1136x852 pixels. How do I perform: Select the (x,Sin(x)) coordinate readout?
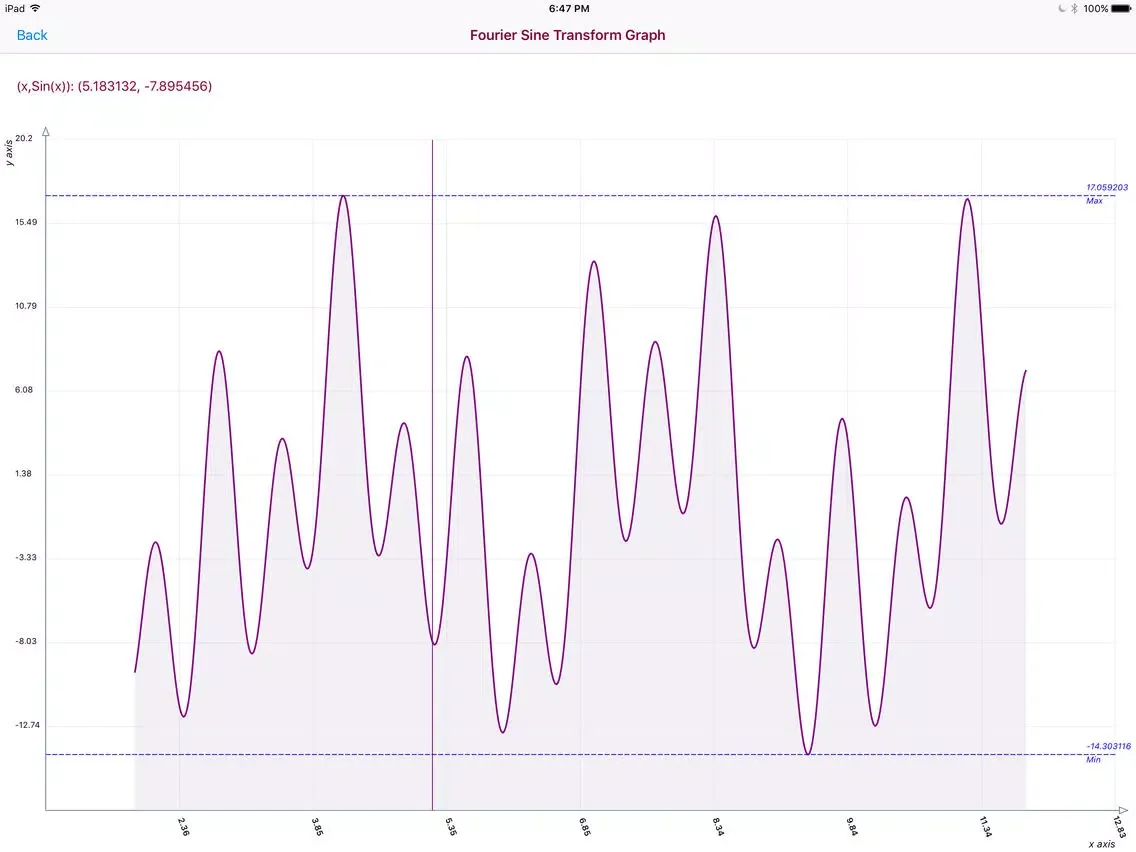click(x=114, y=86)
